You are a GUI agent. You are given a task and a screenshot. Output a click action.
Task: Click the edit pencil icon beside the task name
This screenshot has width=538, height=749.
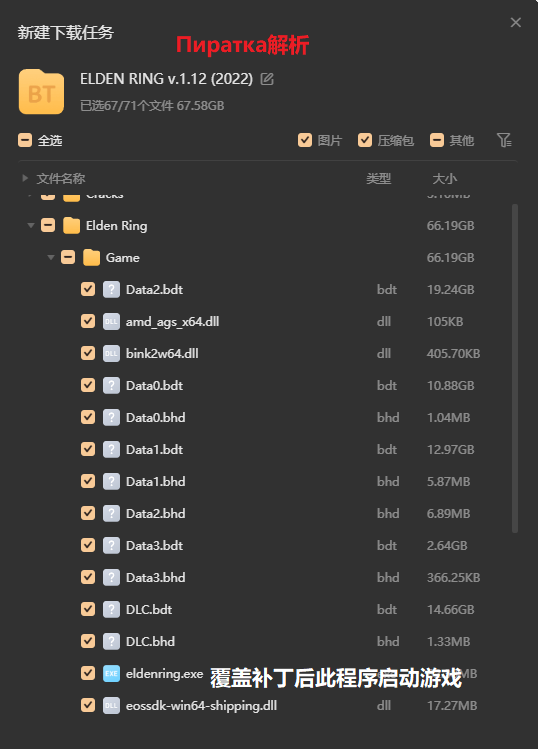tap(267, 79)
